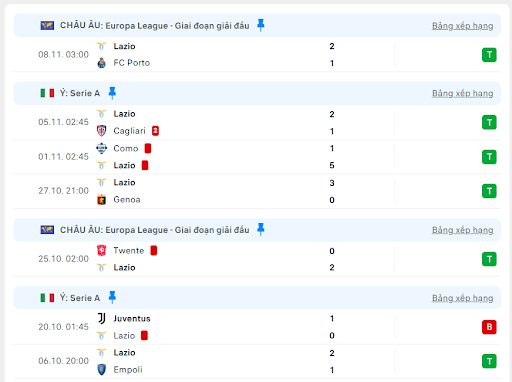
Task: Toggle pin on the last Serie A header
Action: point(112,297)
